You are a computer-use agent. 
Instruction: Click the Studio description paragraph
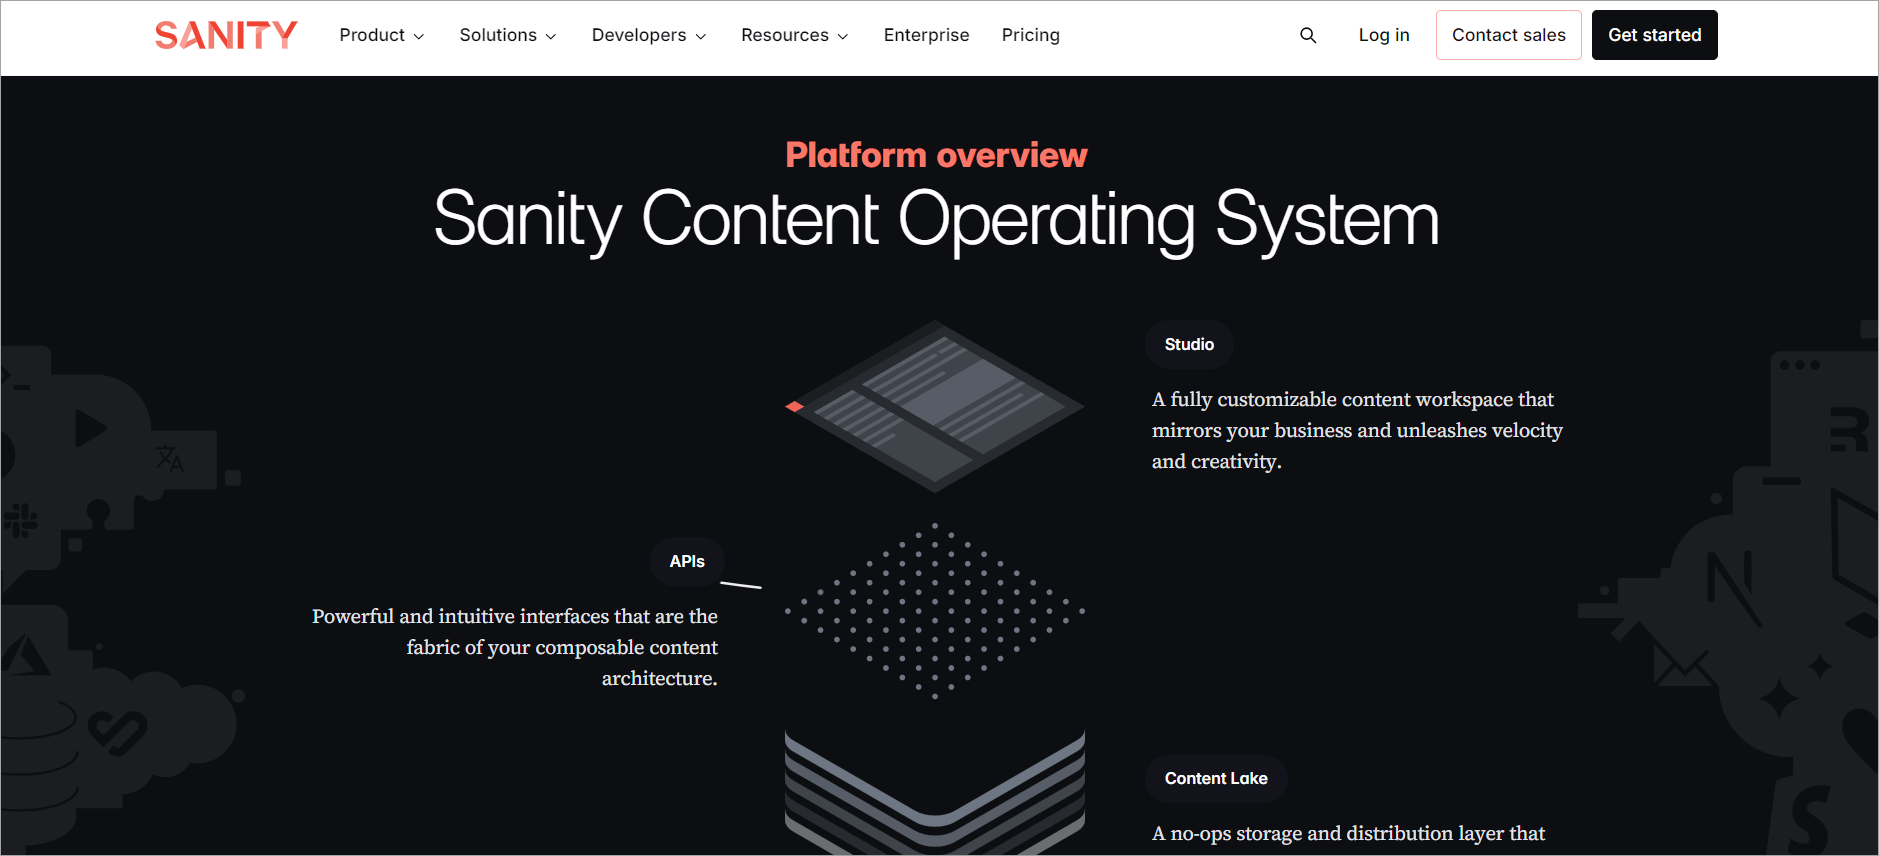pos(1357,430)
